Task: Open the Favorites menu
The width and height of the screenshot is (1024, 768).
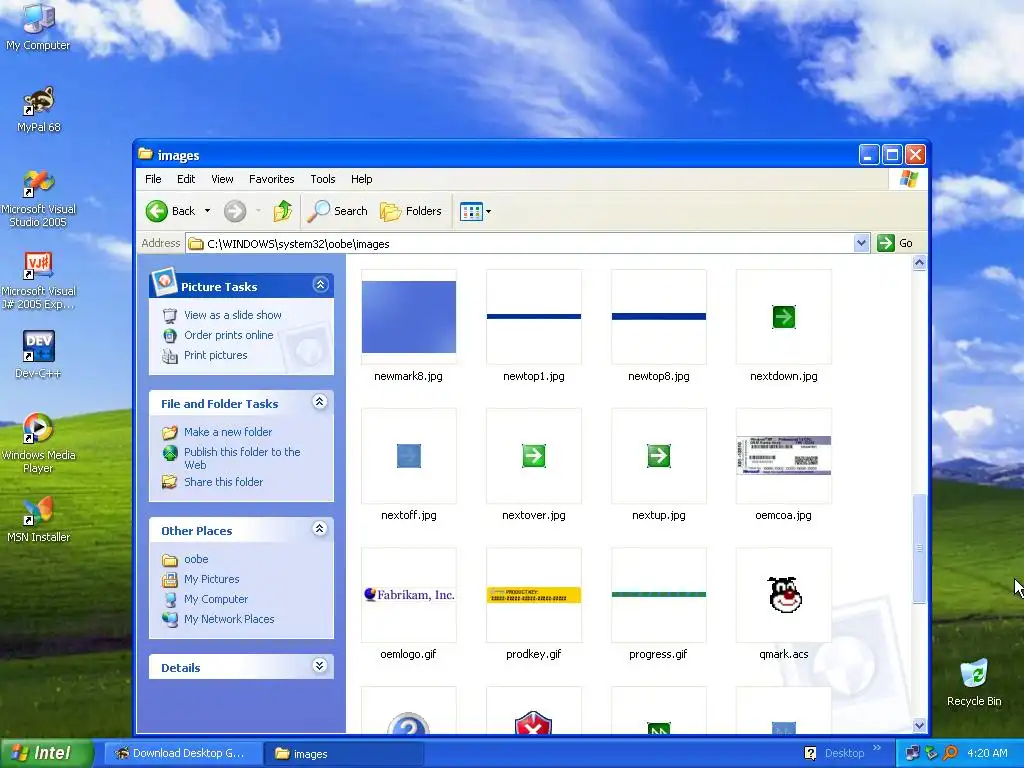Action: [x=272, y=179]
